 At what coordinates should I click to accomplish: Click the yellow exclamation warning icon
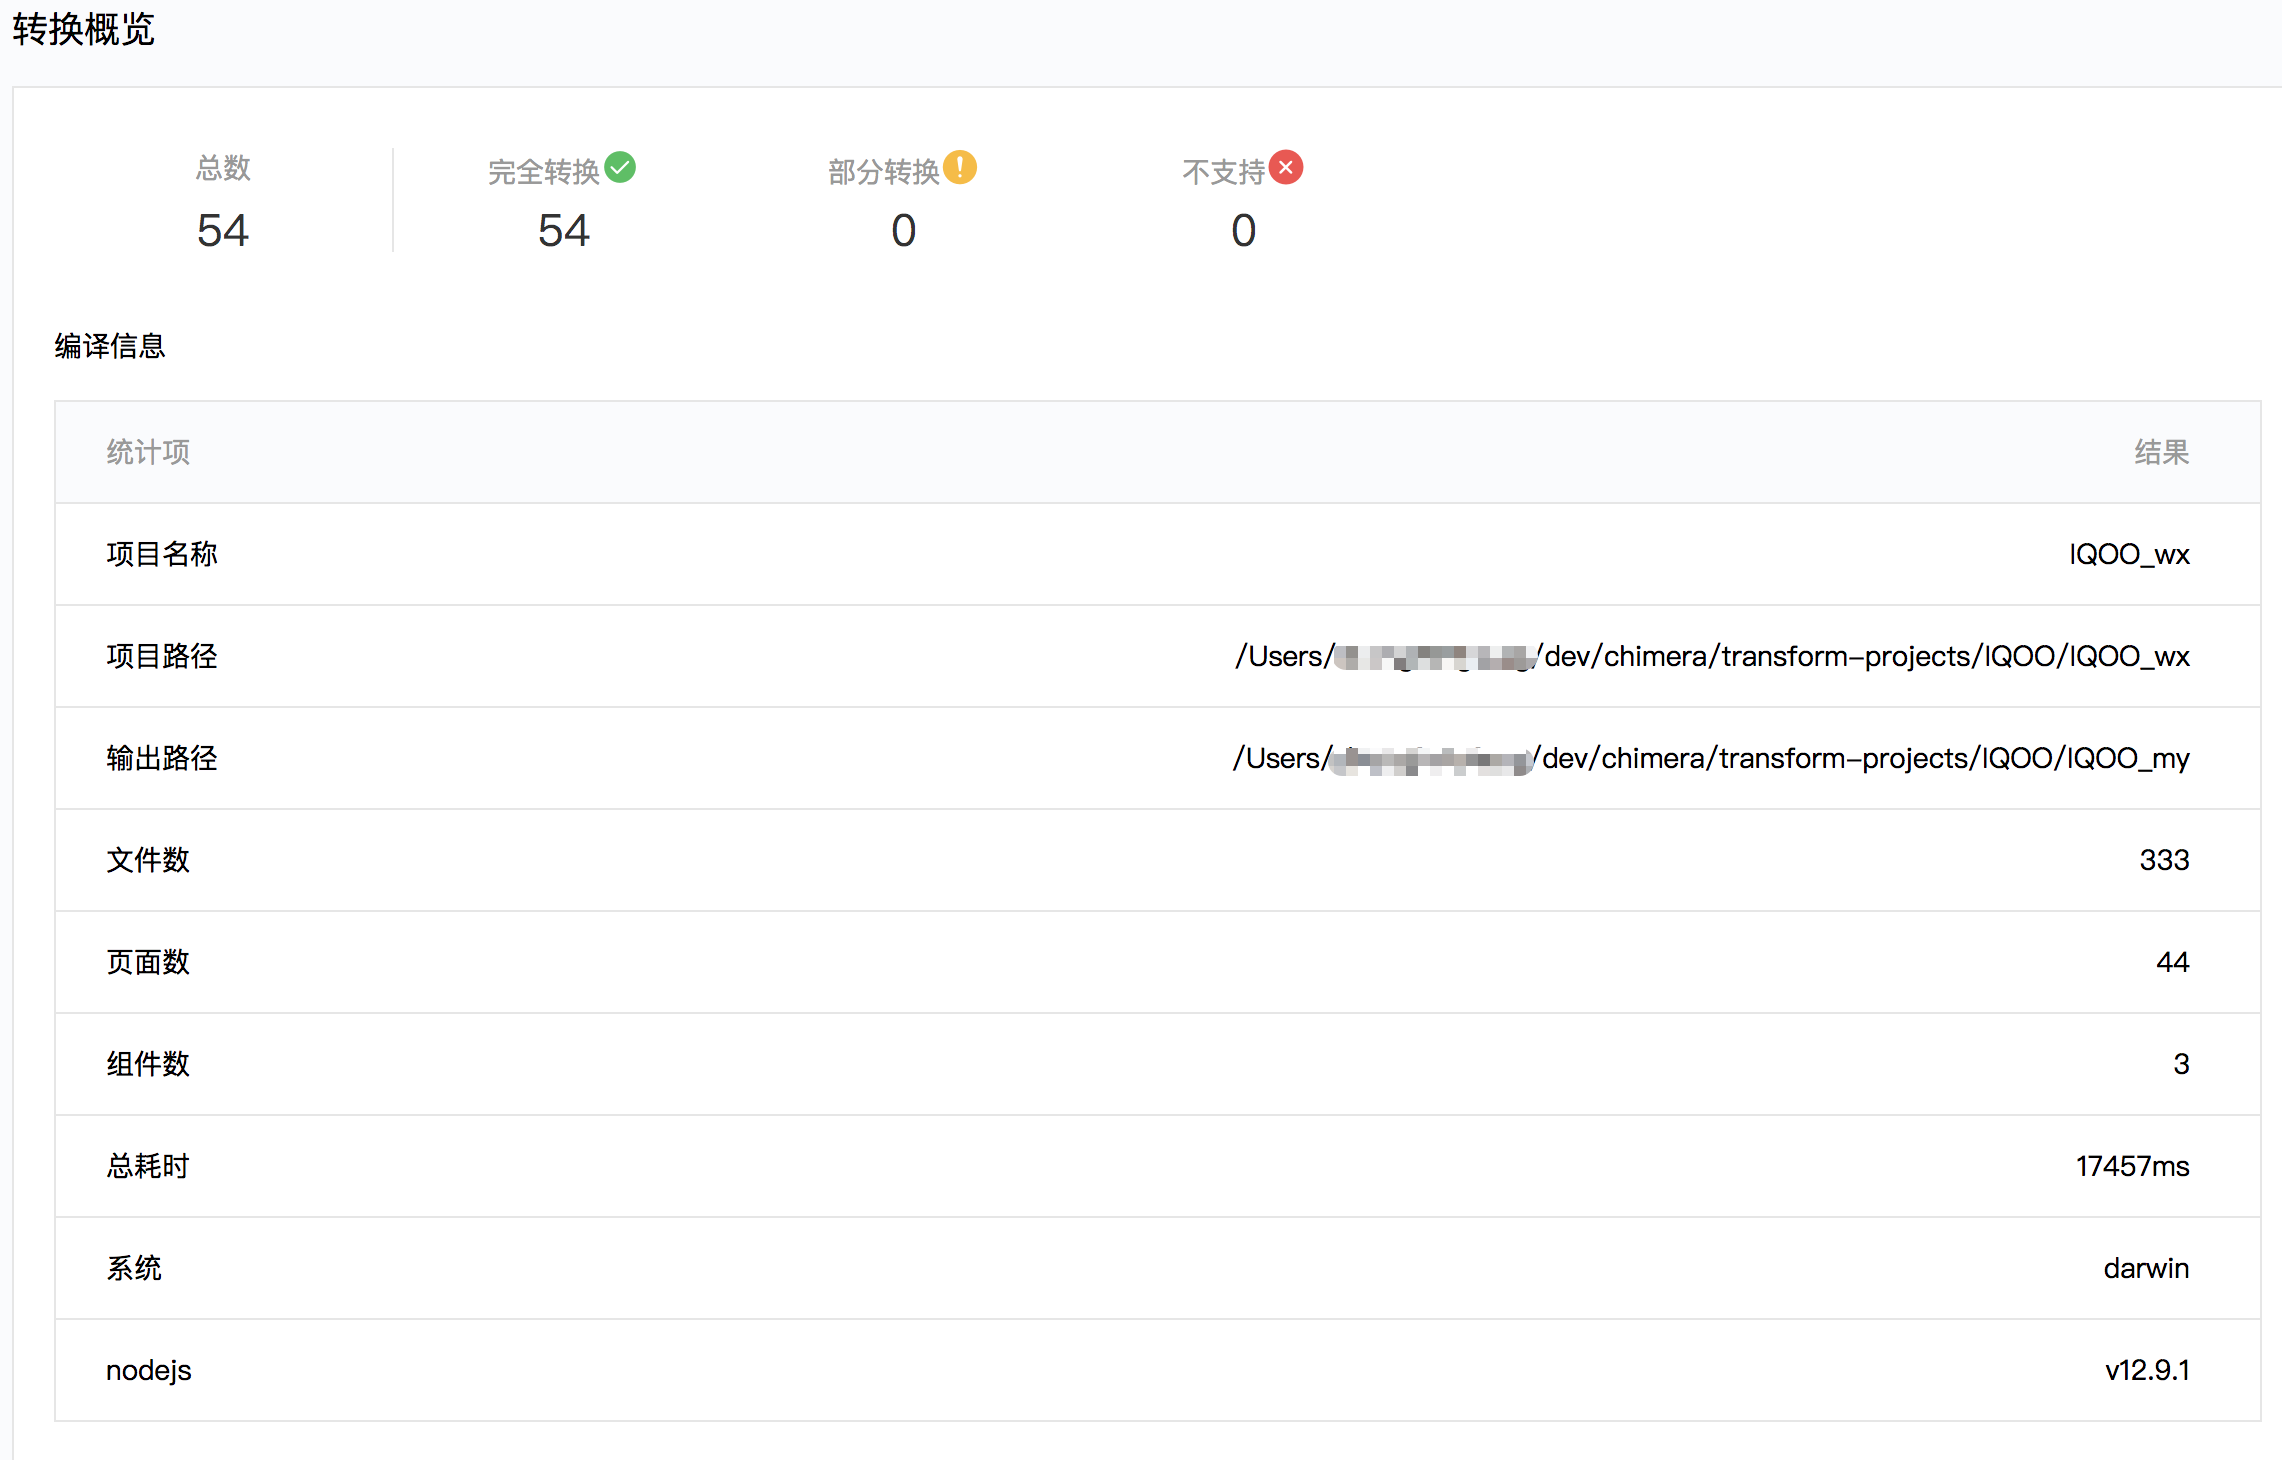960,167
